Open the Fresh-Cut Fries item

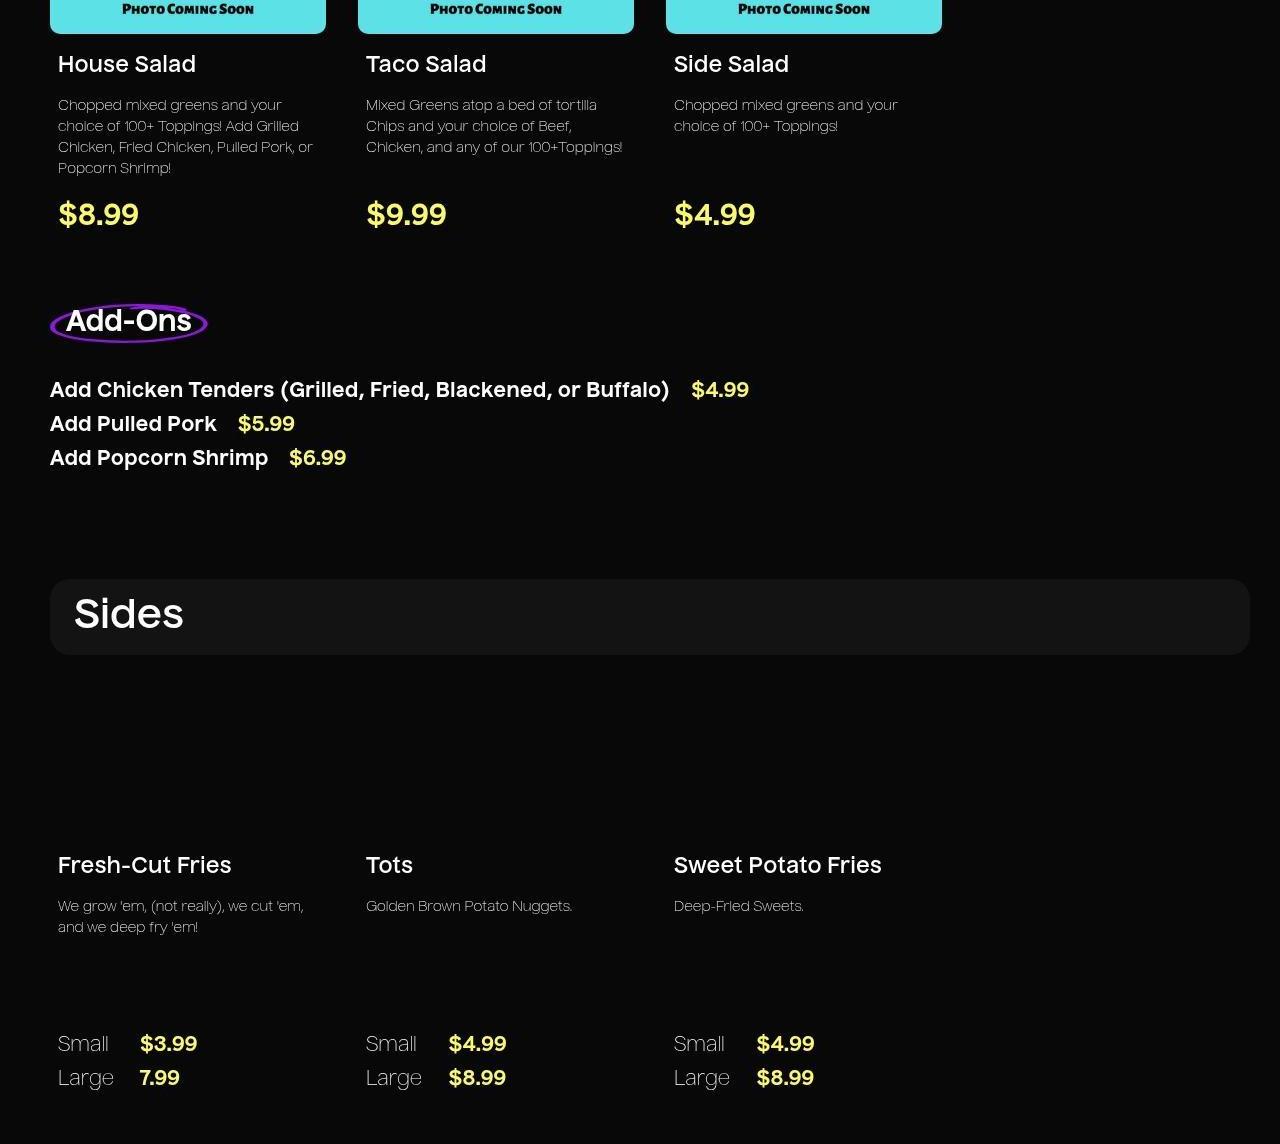[145, 866]
